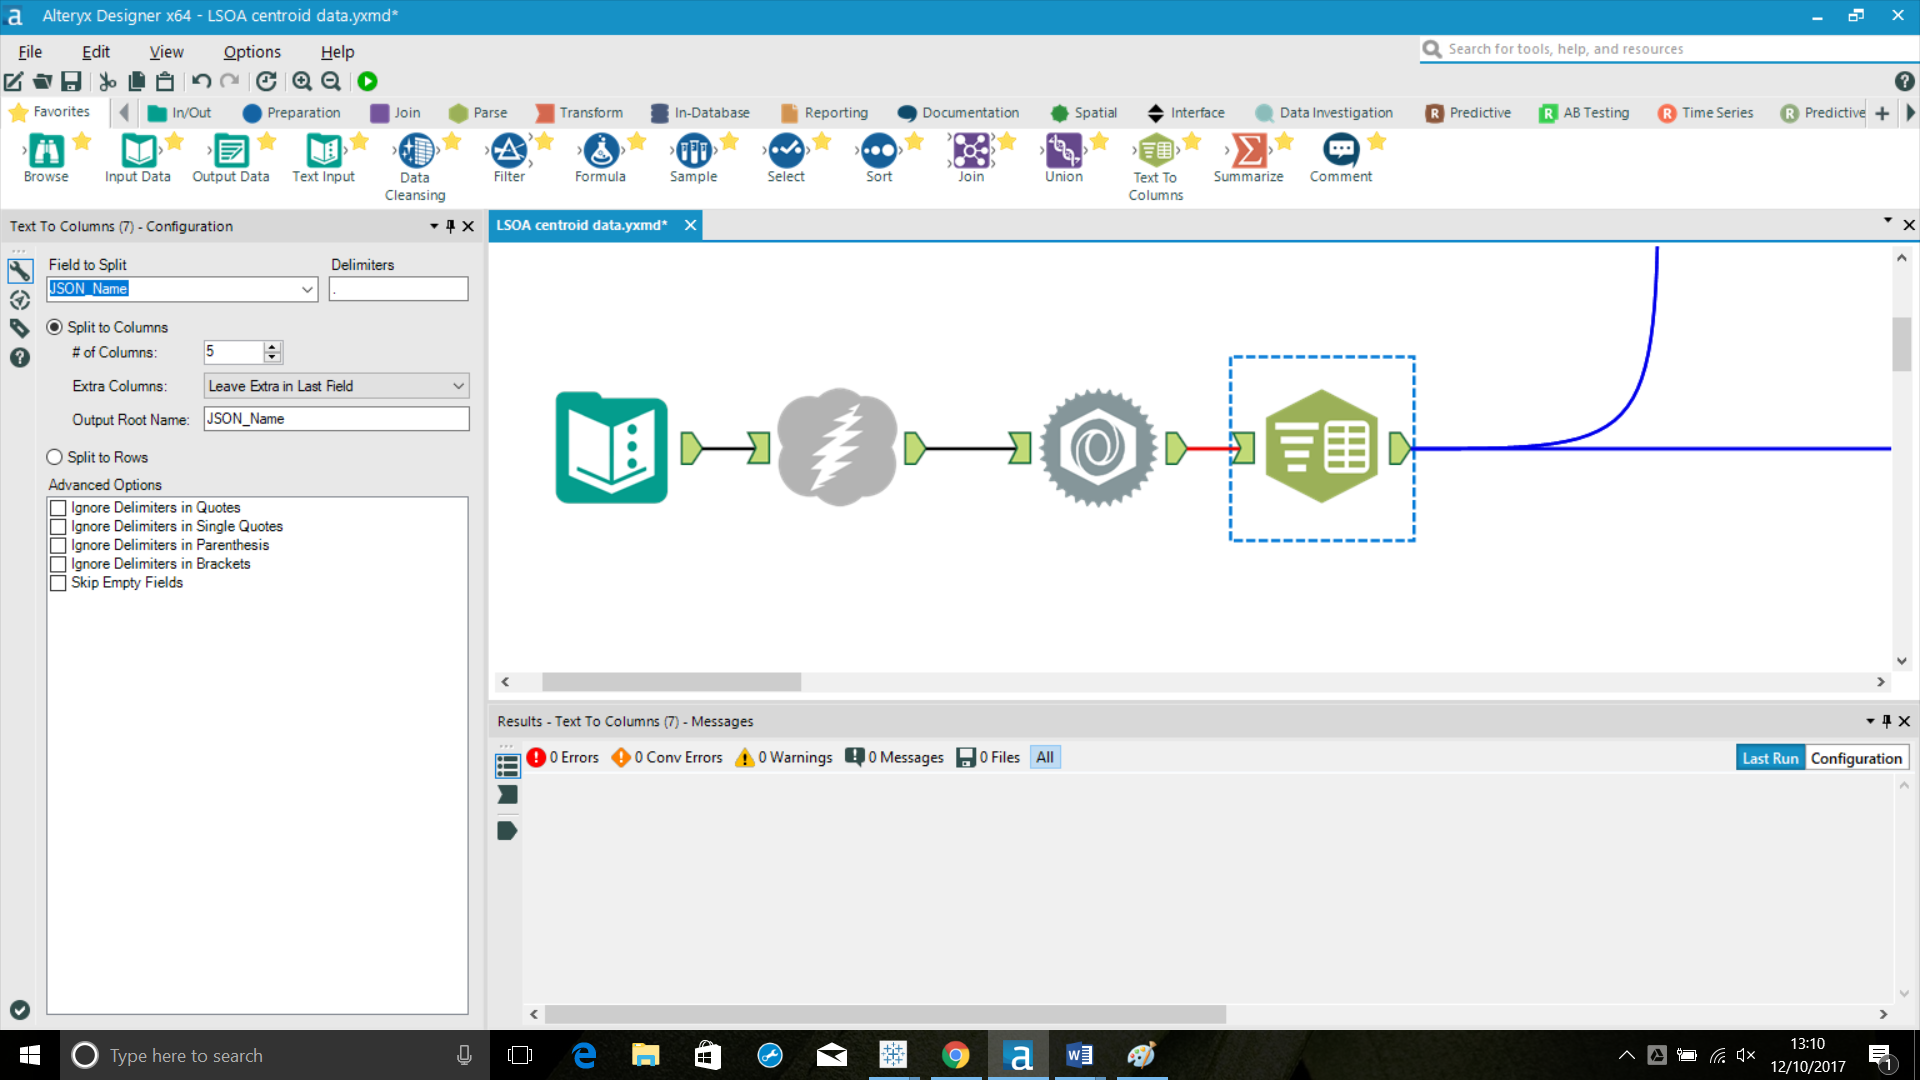Toggle Skip Empty Fields checkbox

coord(58,583)
